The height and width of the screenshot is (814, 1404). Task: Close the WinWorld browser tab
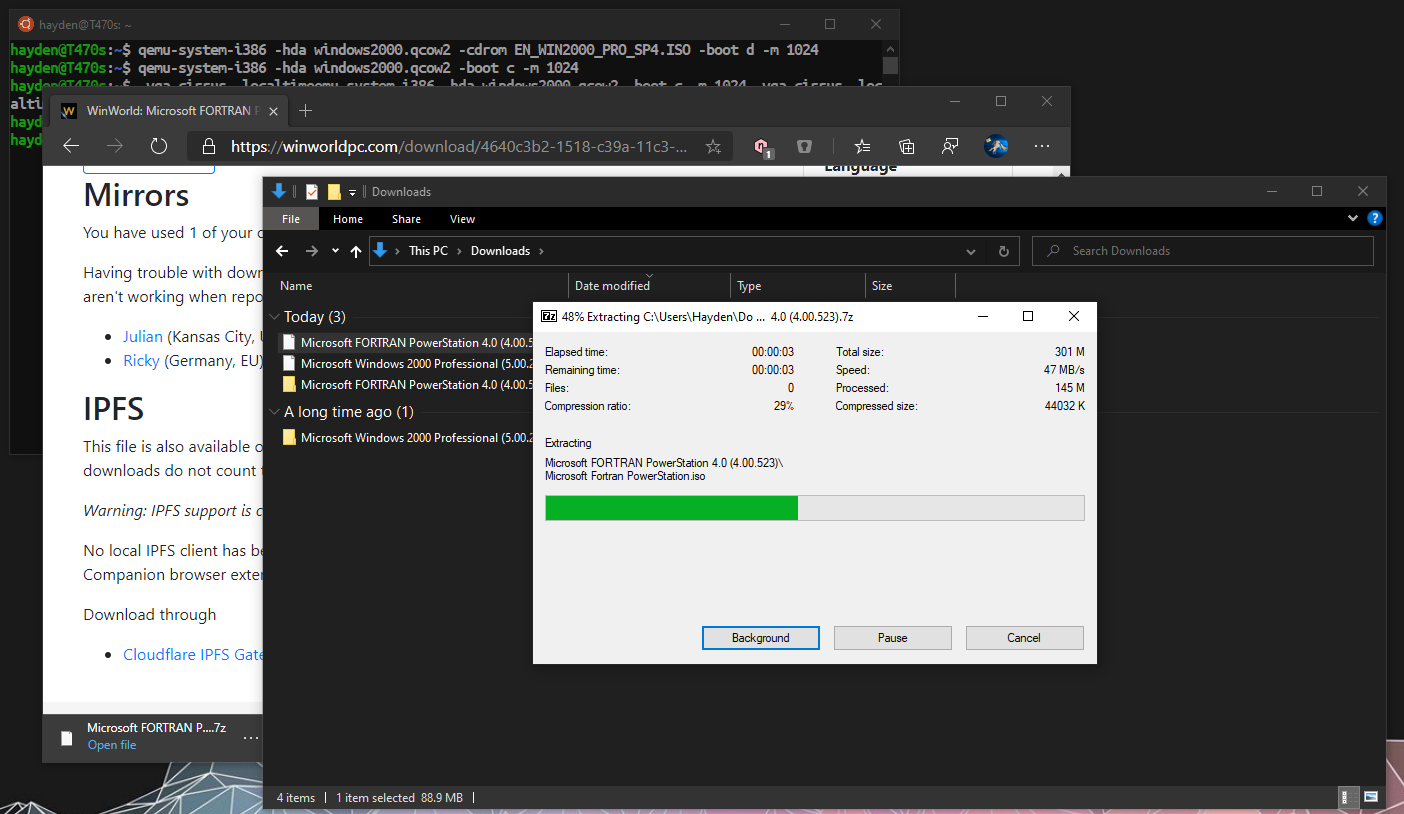click(274, 110)
